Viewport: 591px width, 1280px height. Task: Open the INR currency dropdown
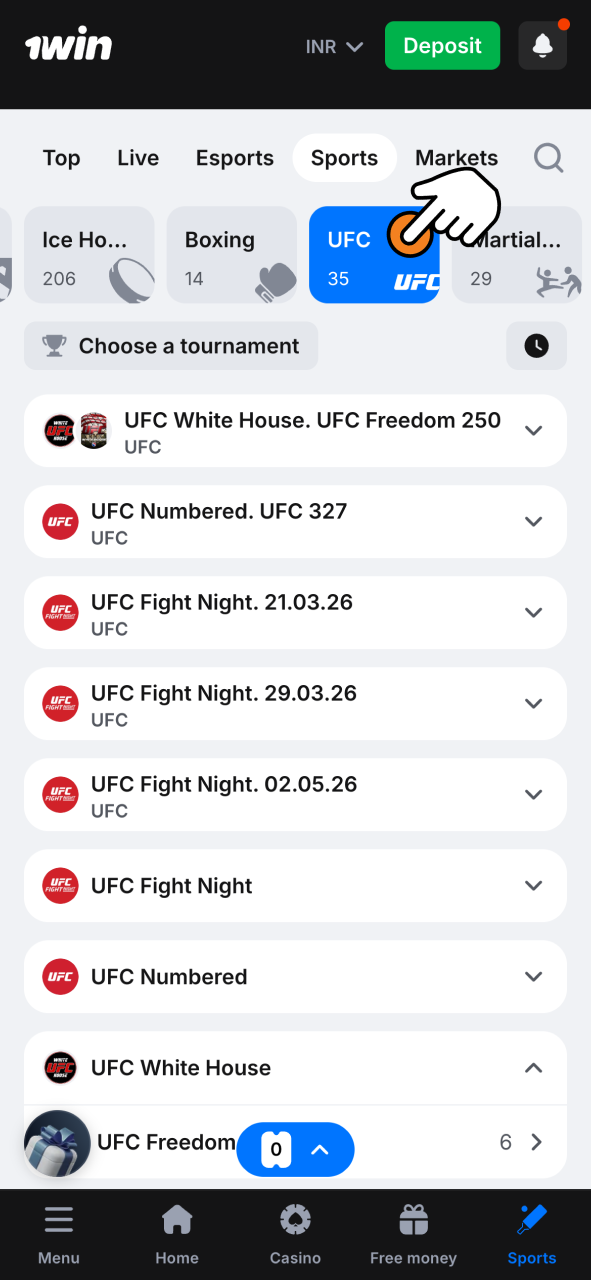333,46
